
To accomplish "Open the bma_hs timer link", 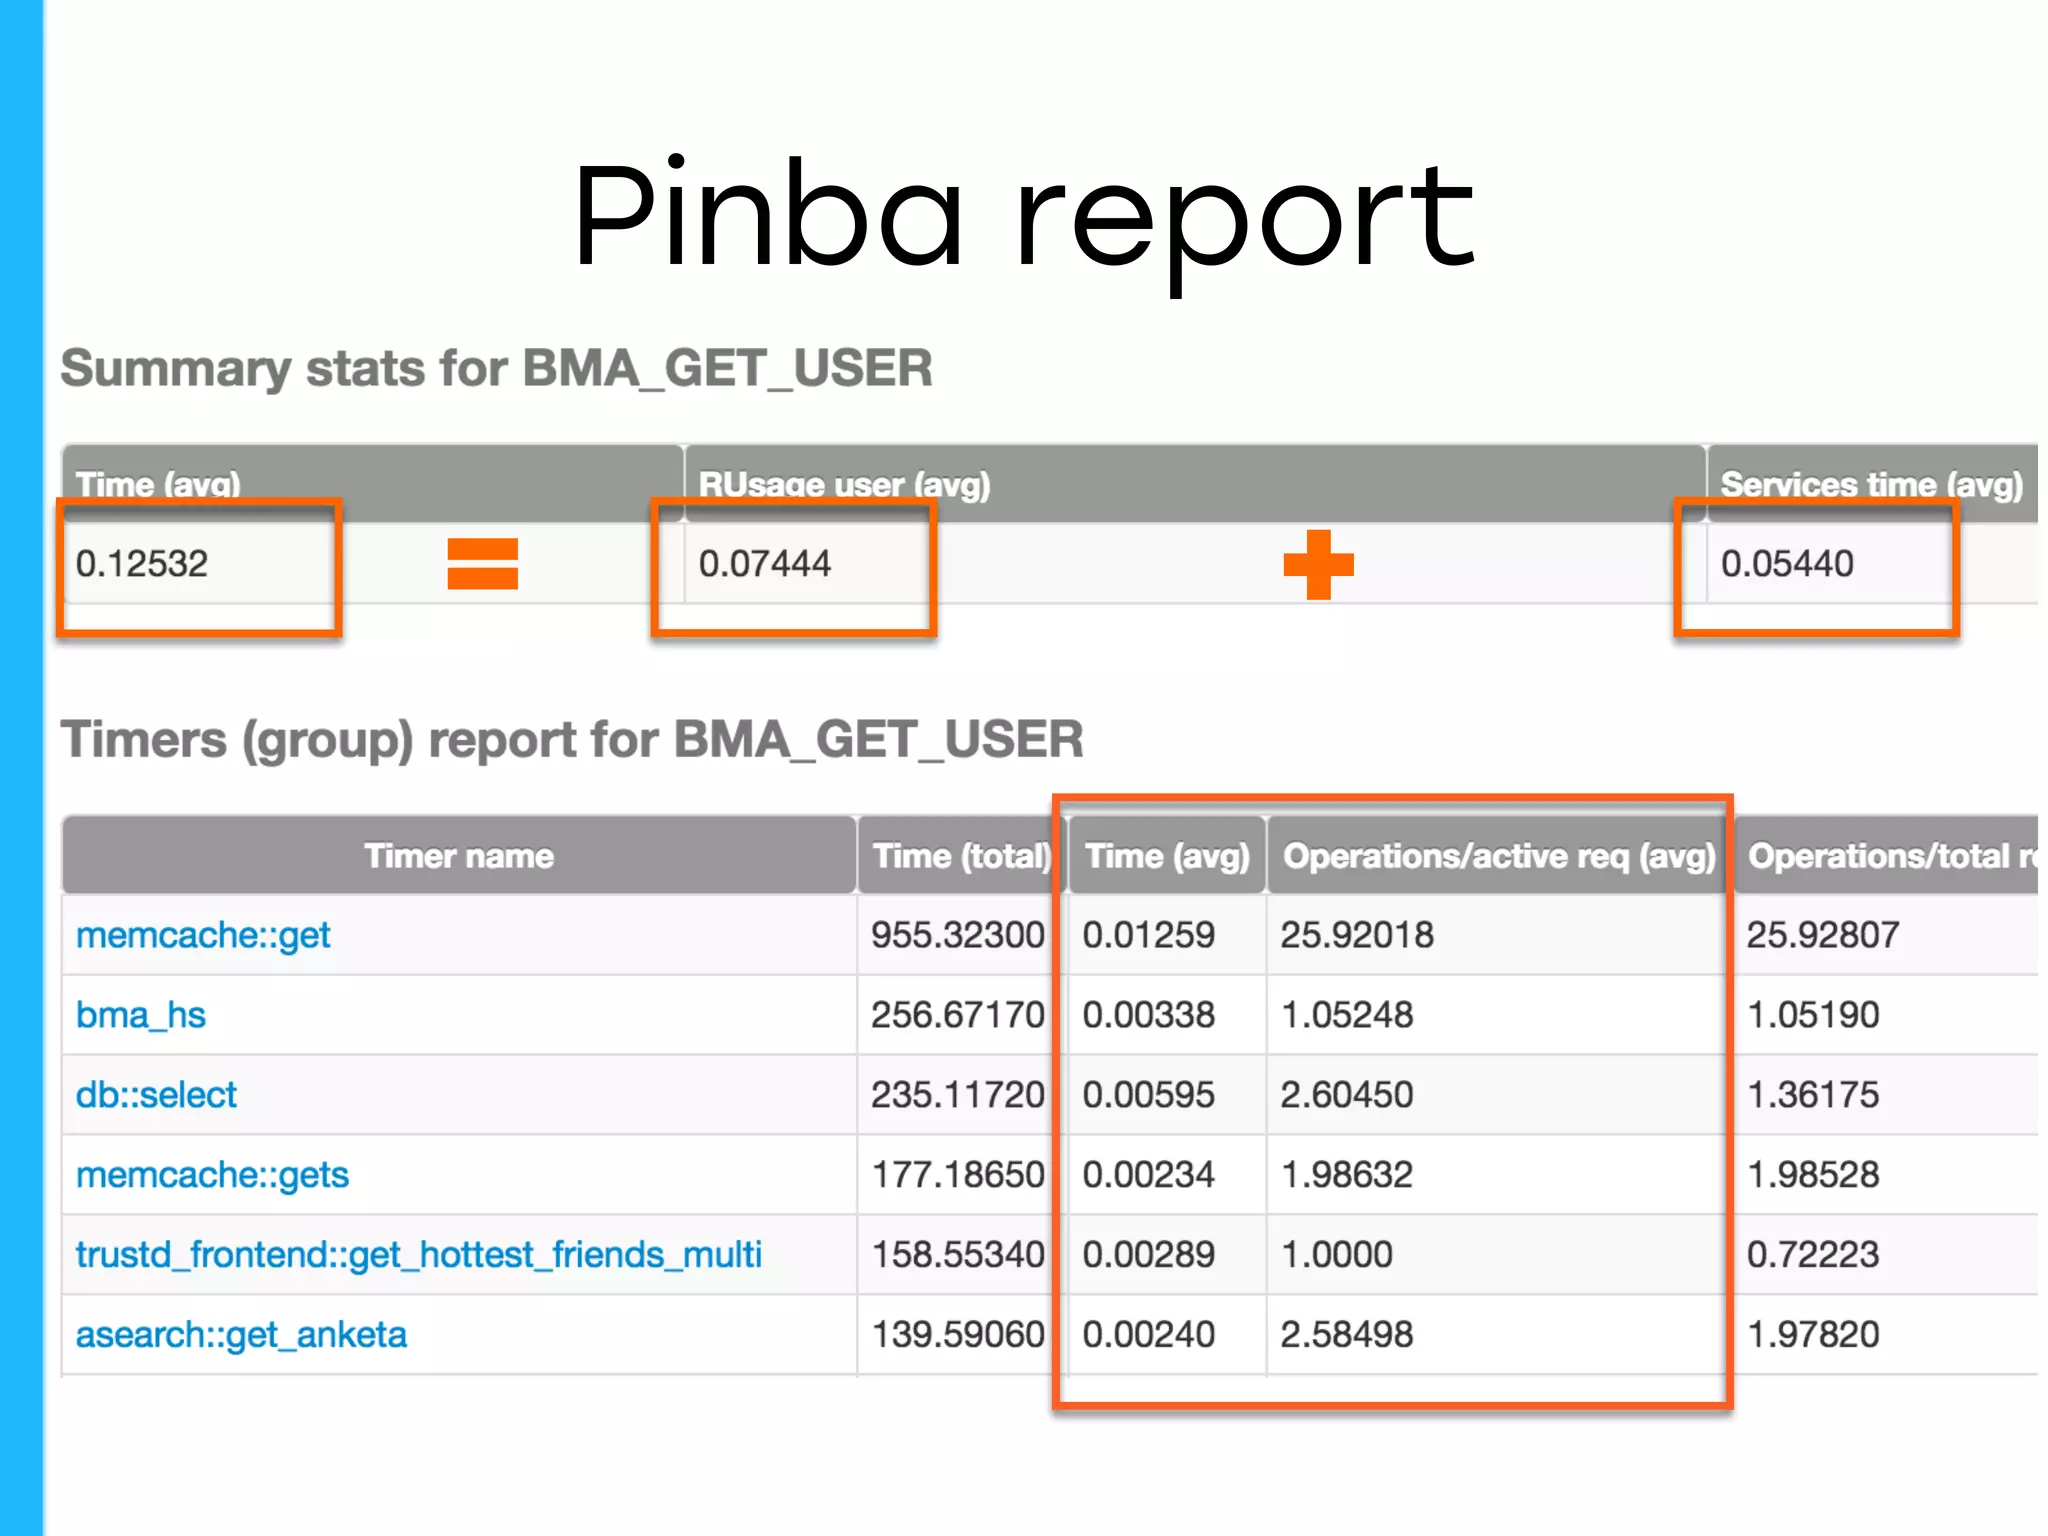I will 141,1015.
